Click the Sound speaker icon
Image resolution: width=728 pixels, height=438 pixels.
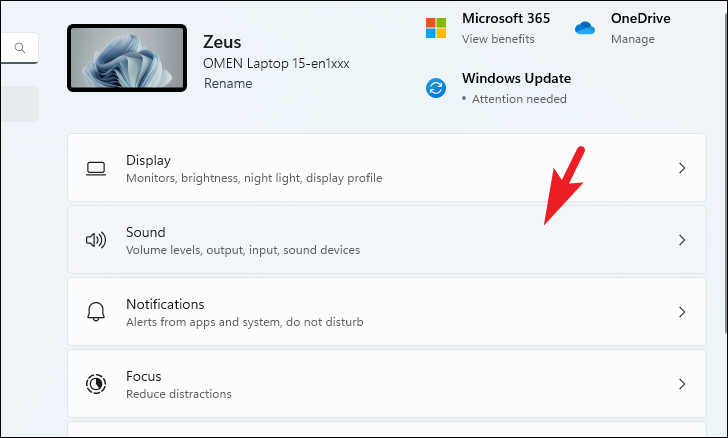point(96,240)
